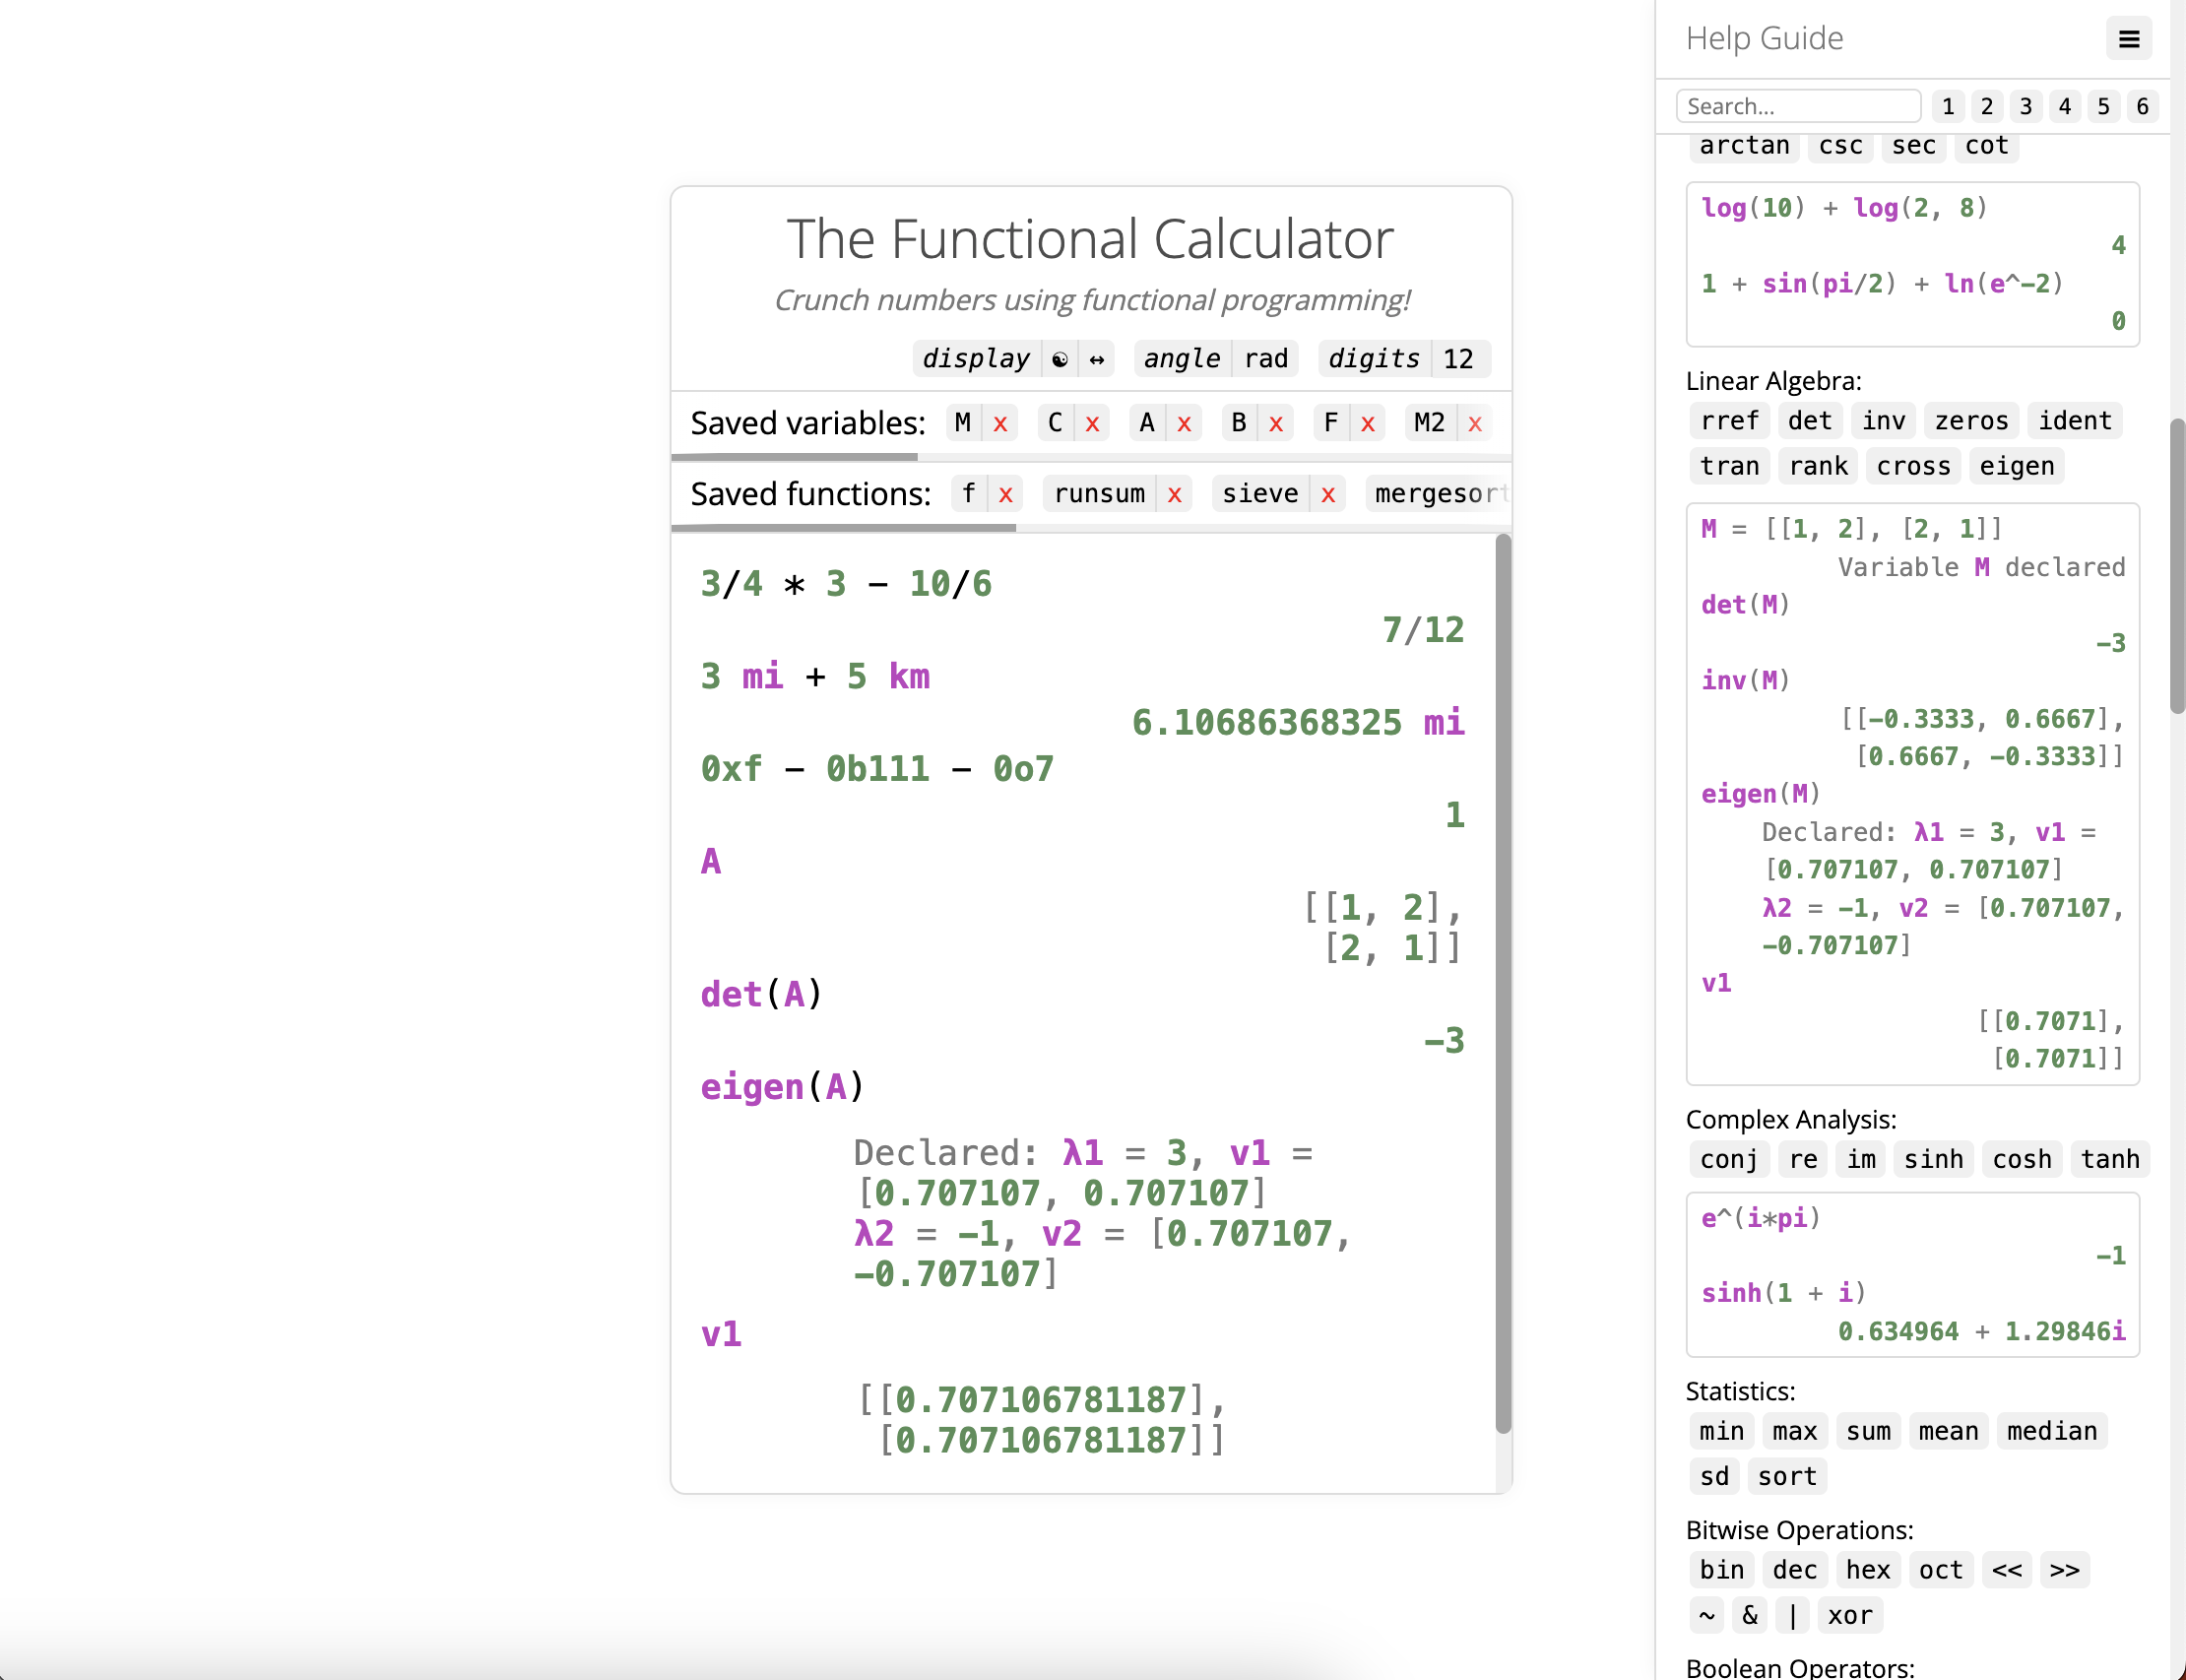Remove the sieve saved function
Viewport: 2186px width, 1680px height.
point(1328,494)
